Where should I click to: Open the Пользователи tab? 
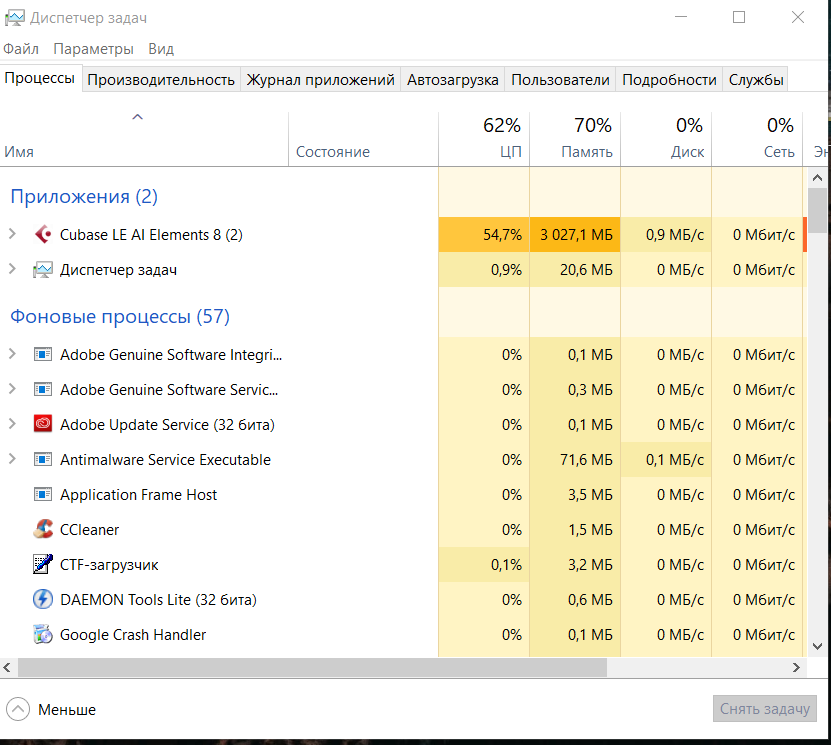[x=560, y=79]
